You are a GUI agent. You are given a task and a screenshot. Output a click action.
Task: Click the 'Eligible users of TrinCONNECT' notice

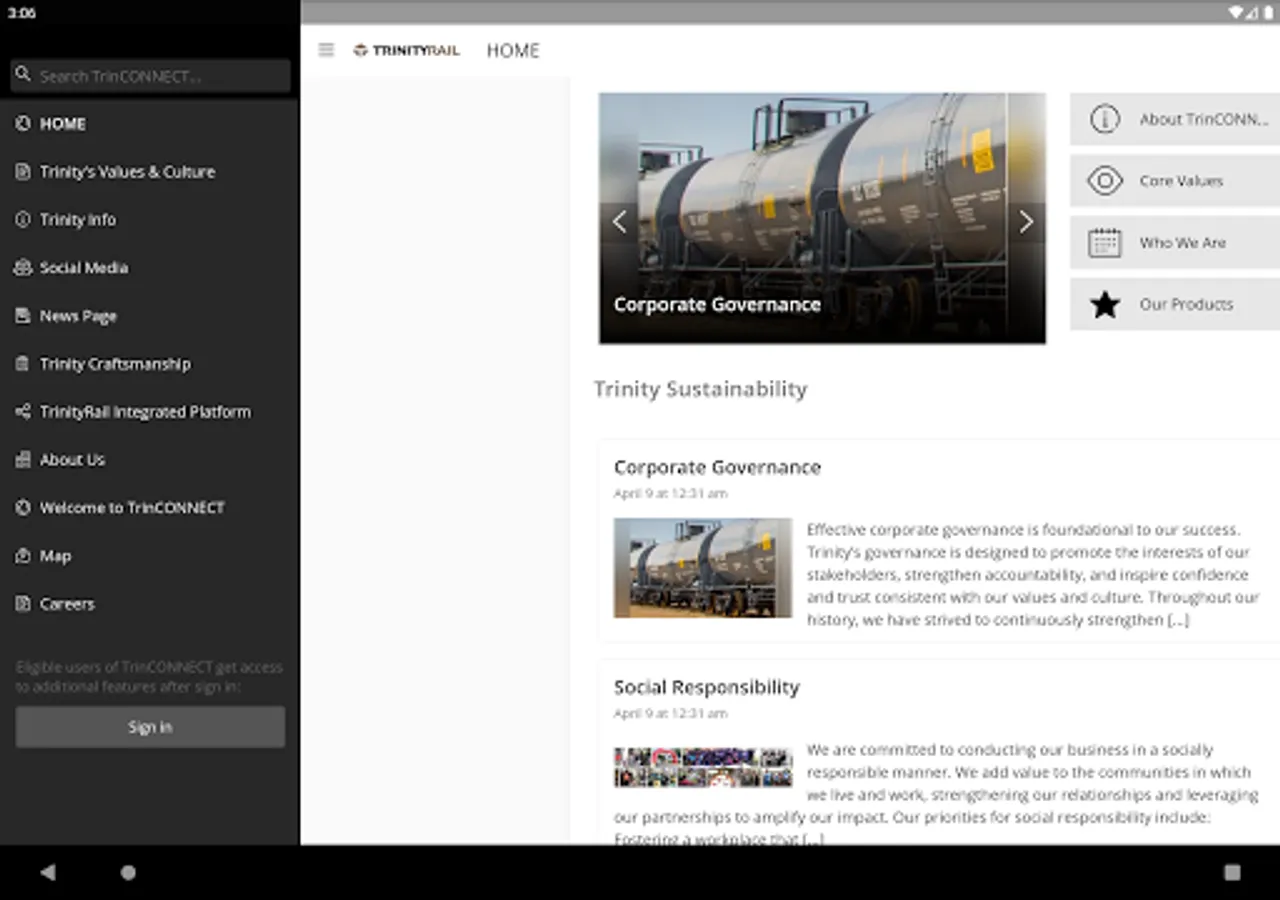click(150, 677)
